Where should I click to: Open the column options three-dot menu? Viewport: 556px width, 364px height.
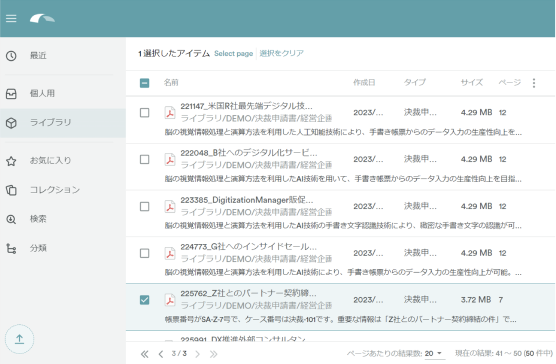(x=534, y=83)
